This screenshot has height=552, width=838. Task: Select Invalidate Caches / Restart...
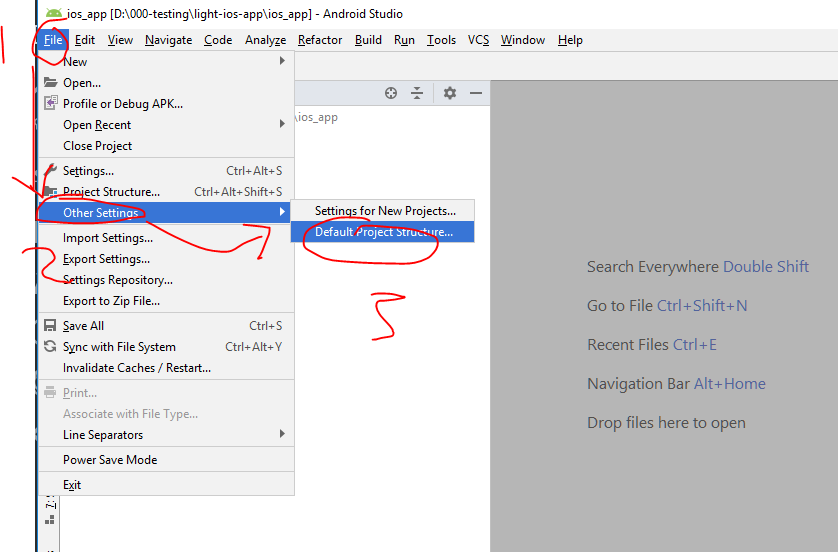(x=166, y=368)
